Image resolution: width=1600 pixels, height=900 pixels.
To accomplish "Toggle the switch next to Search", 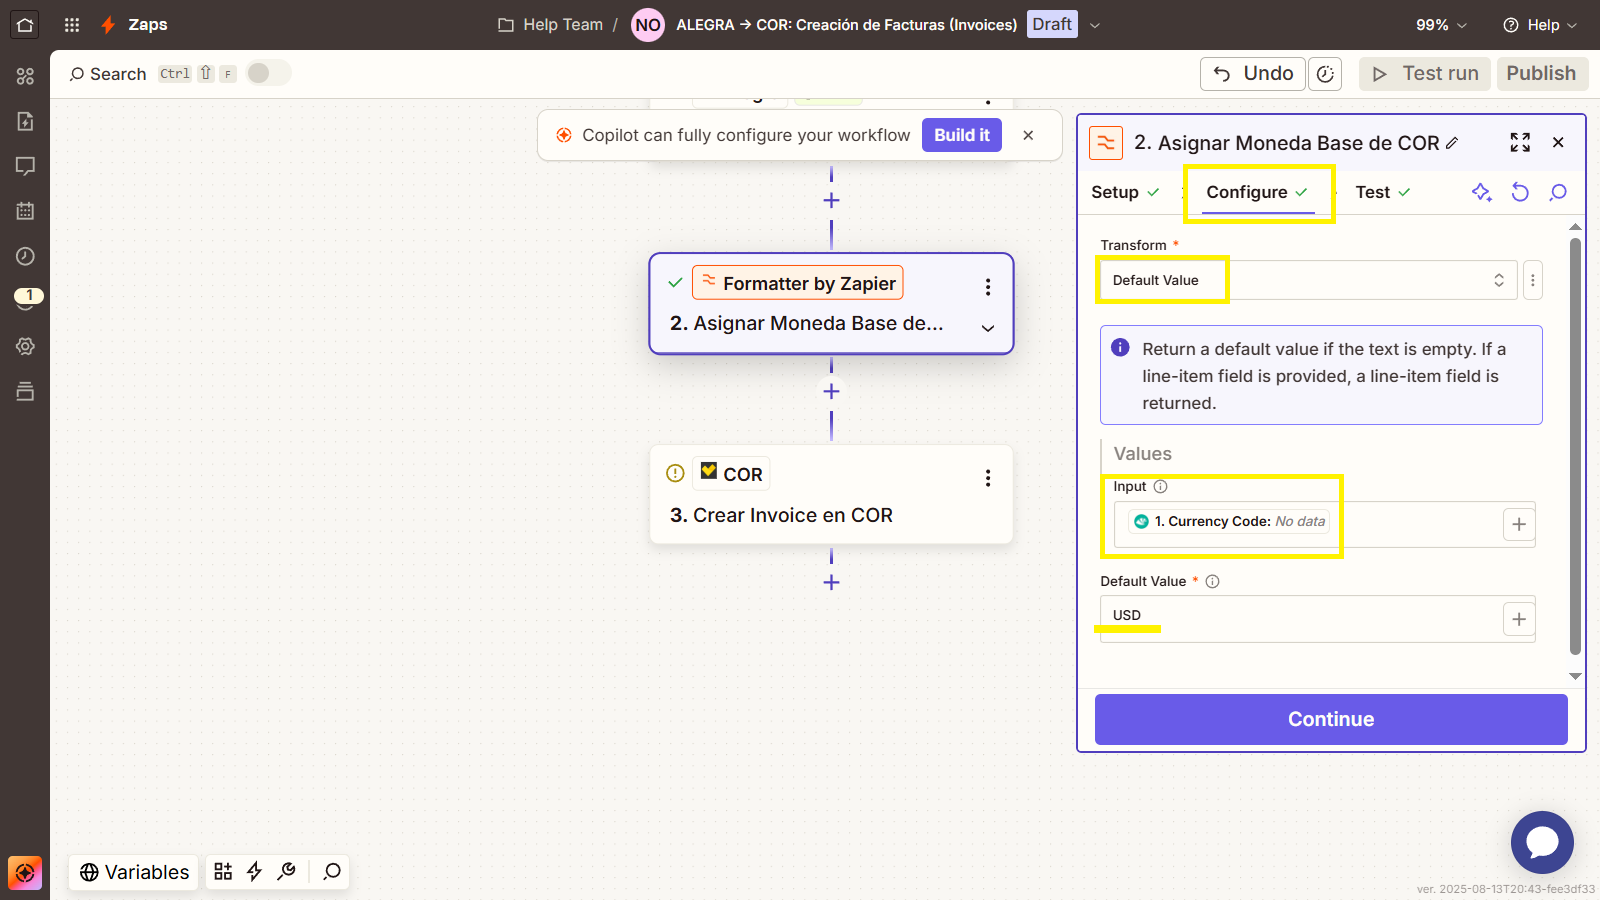I will click(x=268, y=73).
